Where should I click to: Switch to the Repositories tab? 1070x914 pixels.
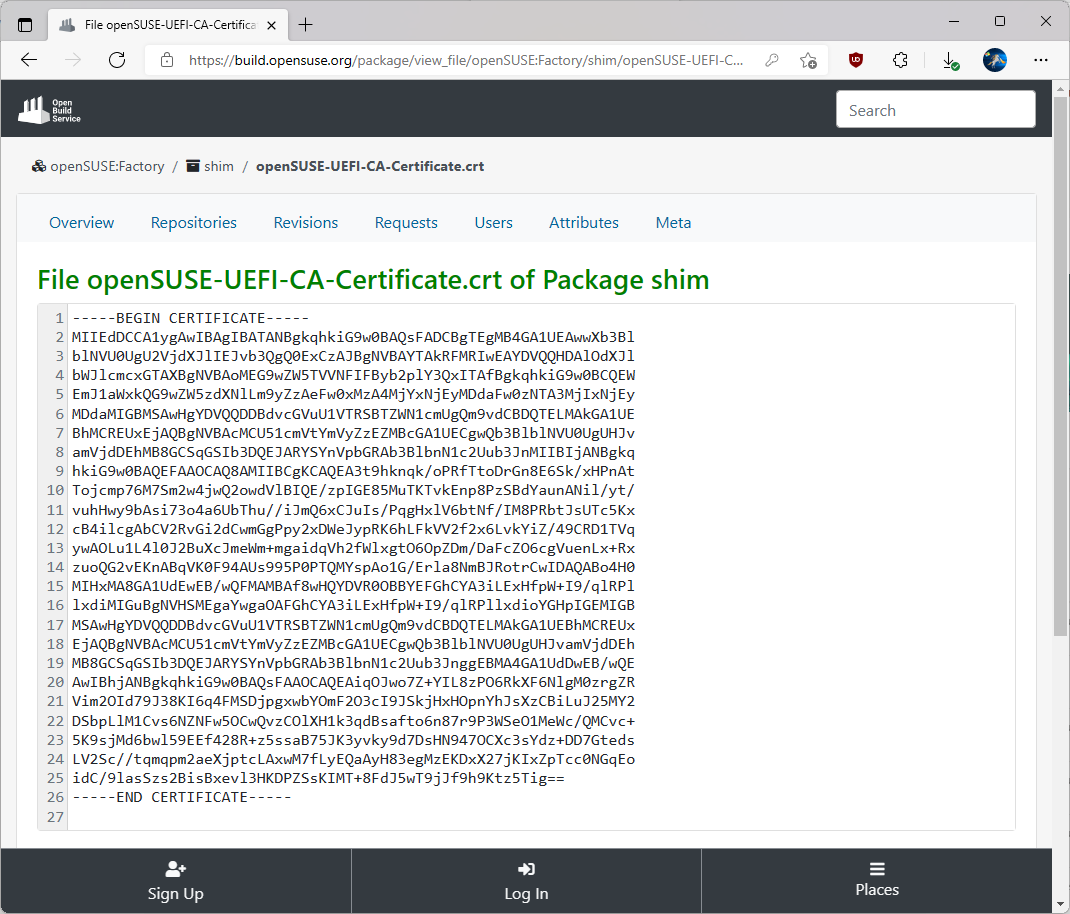click(194, 223)
